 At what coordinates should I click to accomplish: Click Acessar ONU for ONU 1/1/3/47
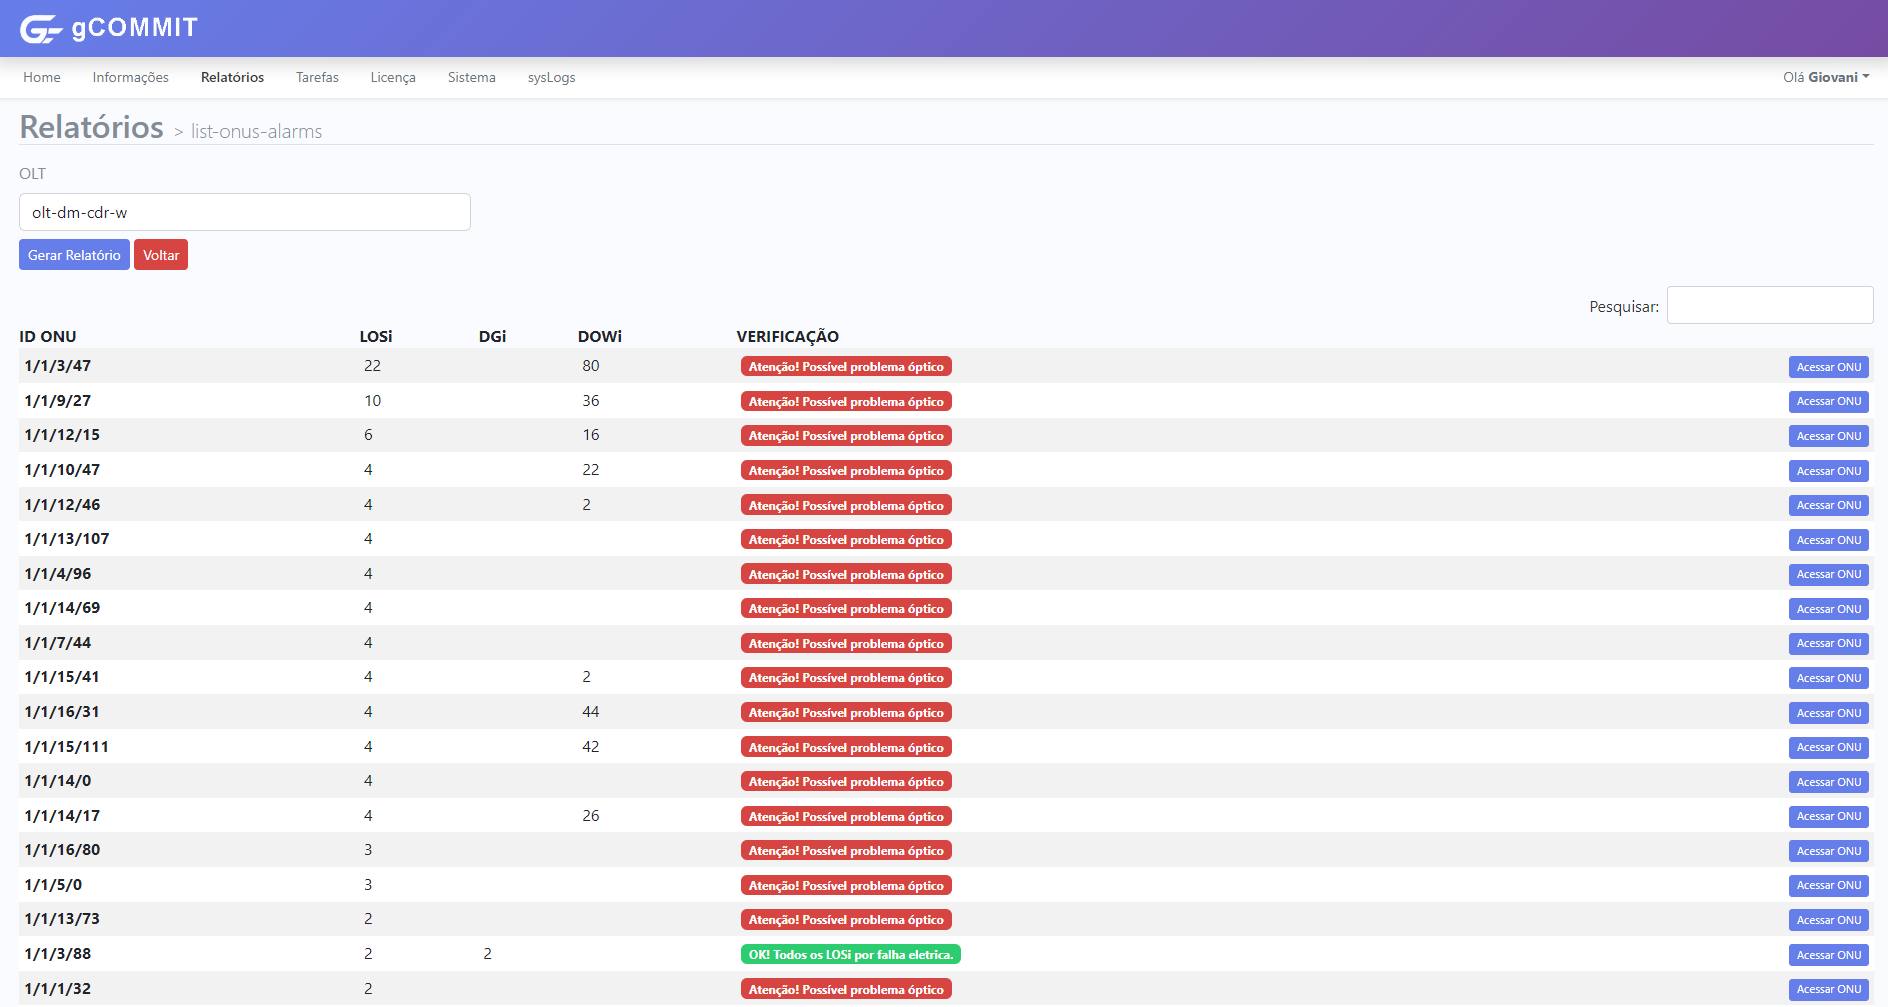[1828, 367]
